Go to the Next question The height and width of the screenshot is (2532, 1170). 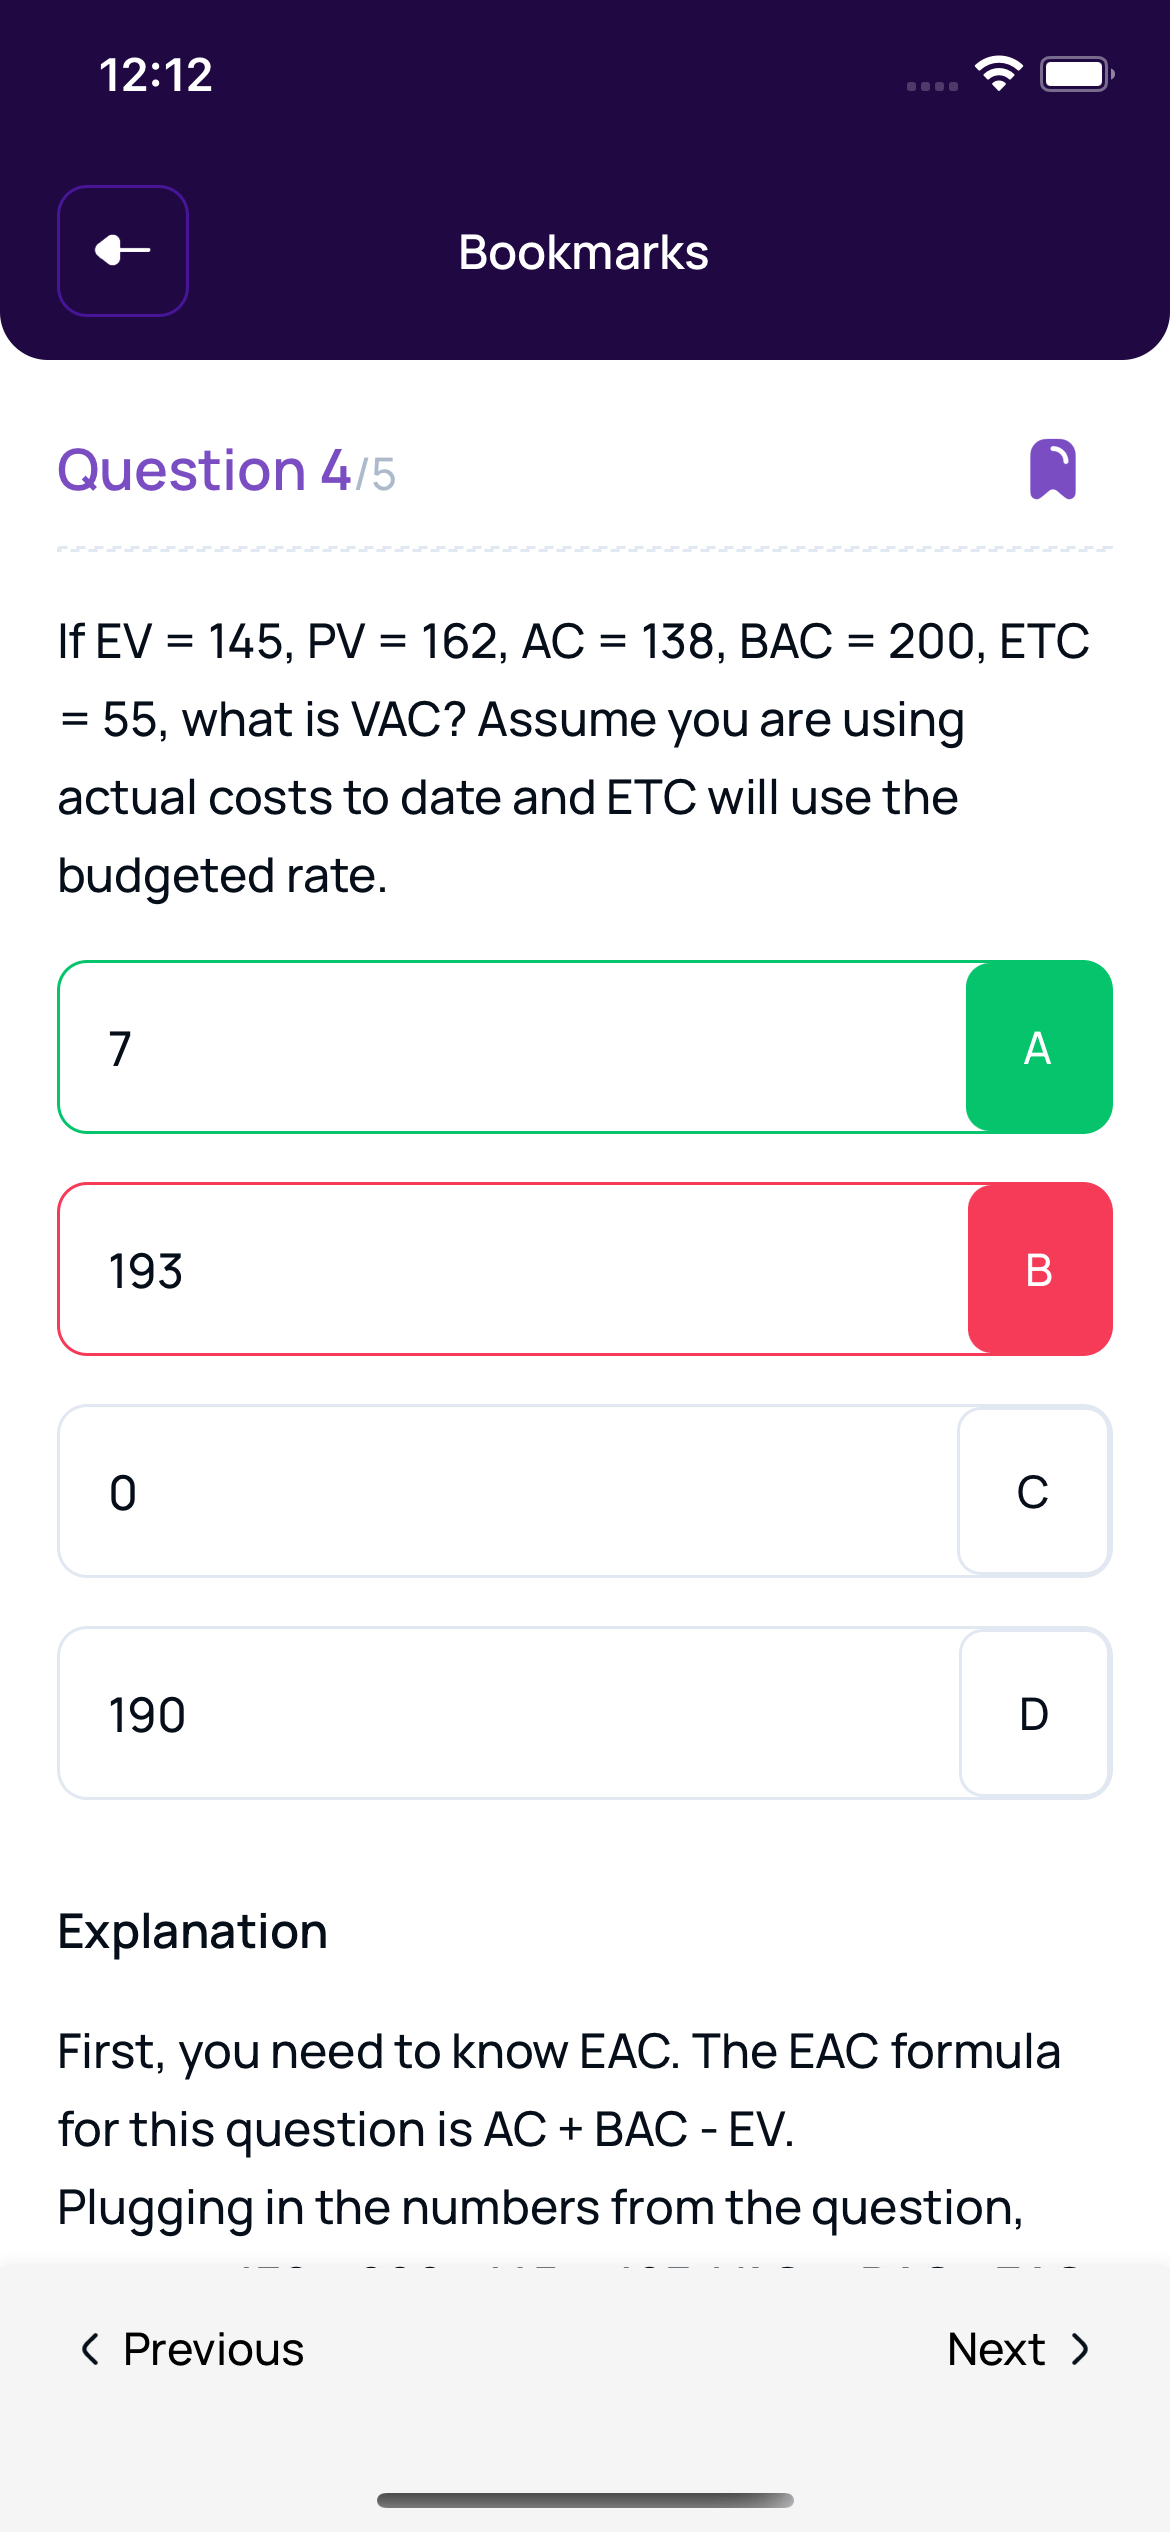1018,2349
